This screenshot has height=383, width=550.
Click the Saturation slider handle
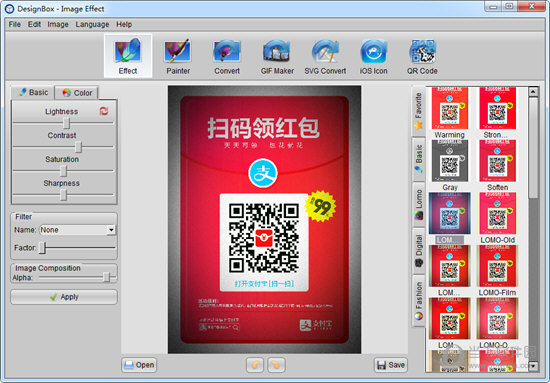coord(63,171)
